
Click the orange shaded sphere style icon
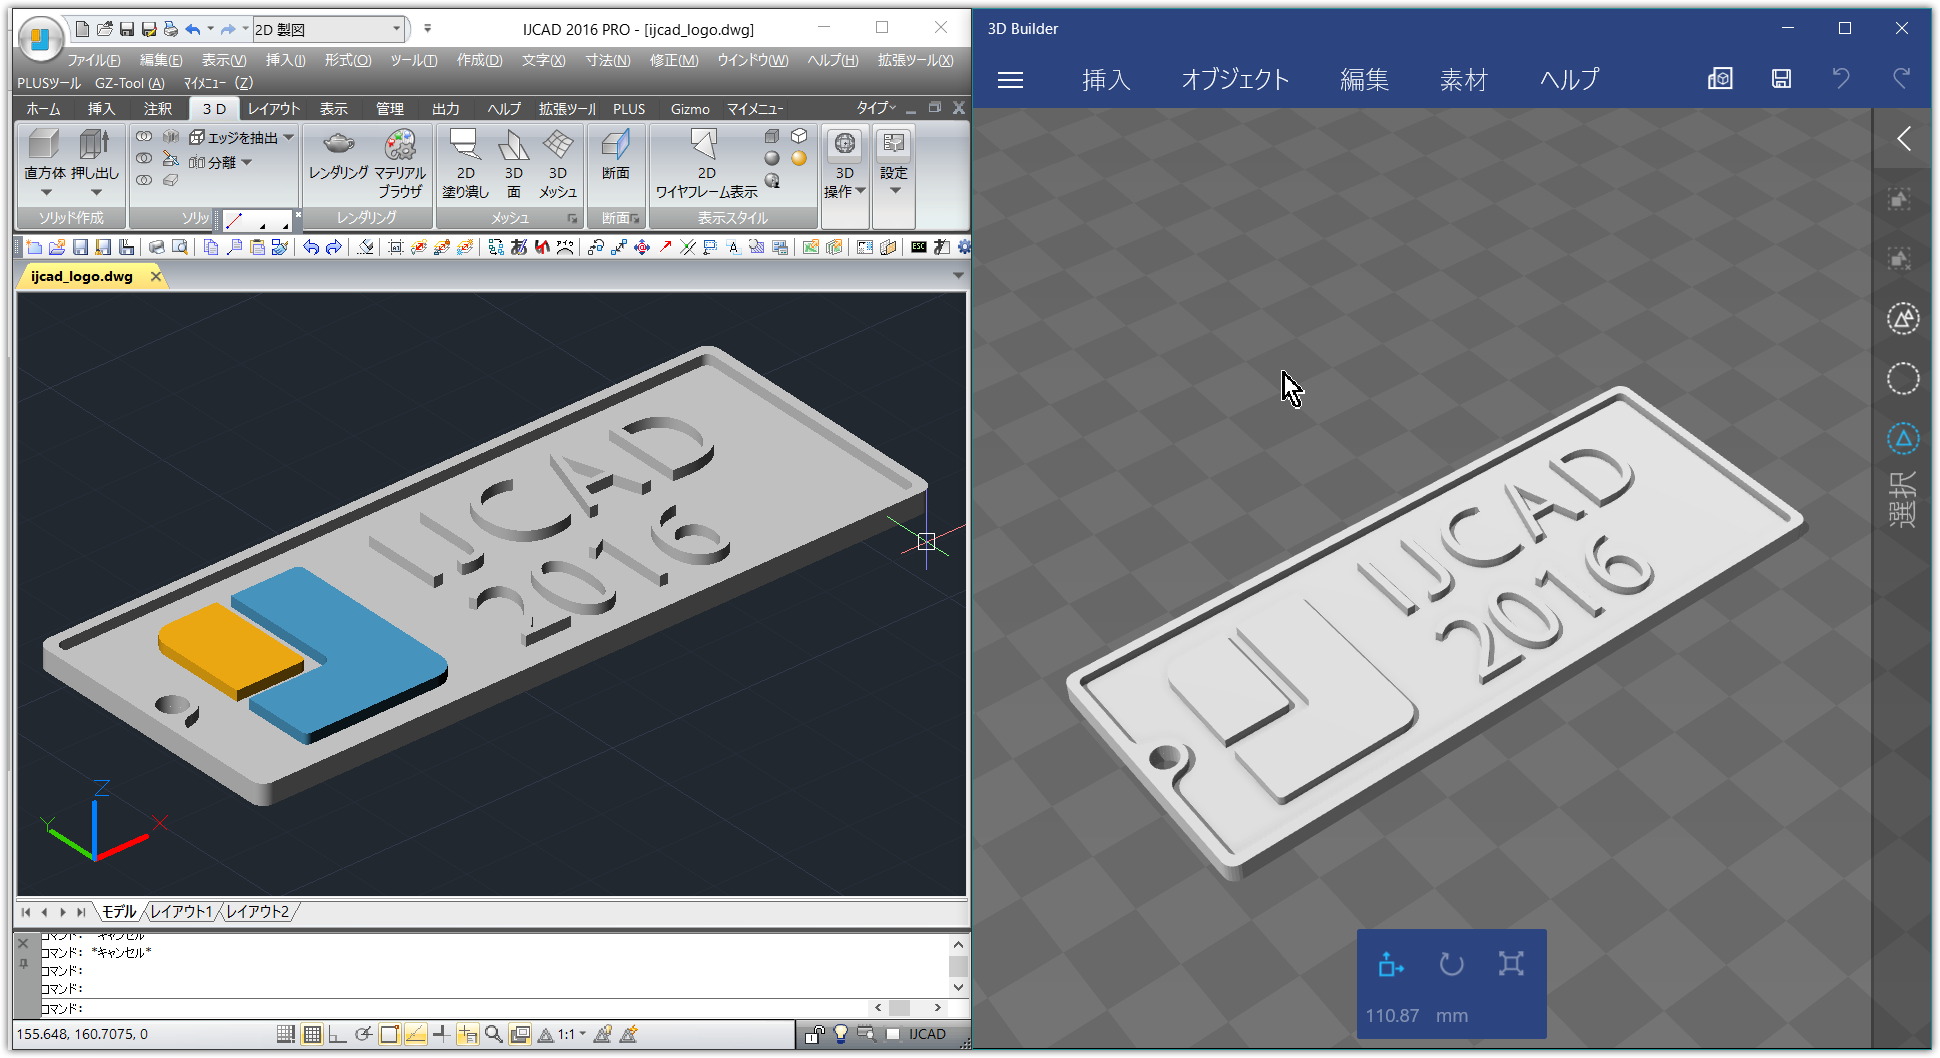pos(799,158)
